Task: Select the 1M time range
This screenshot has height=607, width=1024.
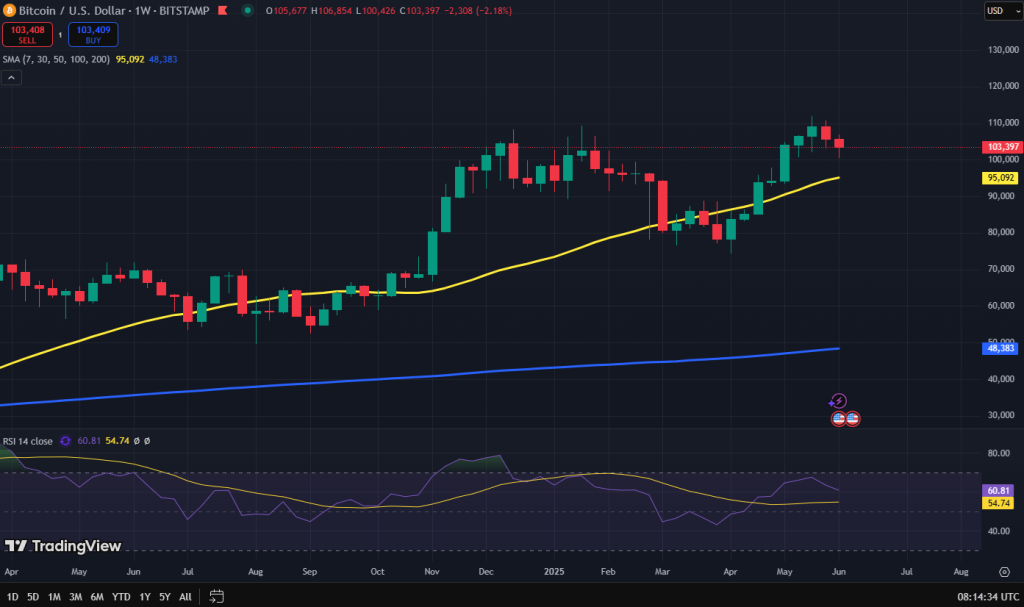Action: (x=54, y=597)
